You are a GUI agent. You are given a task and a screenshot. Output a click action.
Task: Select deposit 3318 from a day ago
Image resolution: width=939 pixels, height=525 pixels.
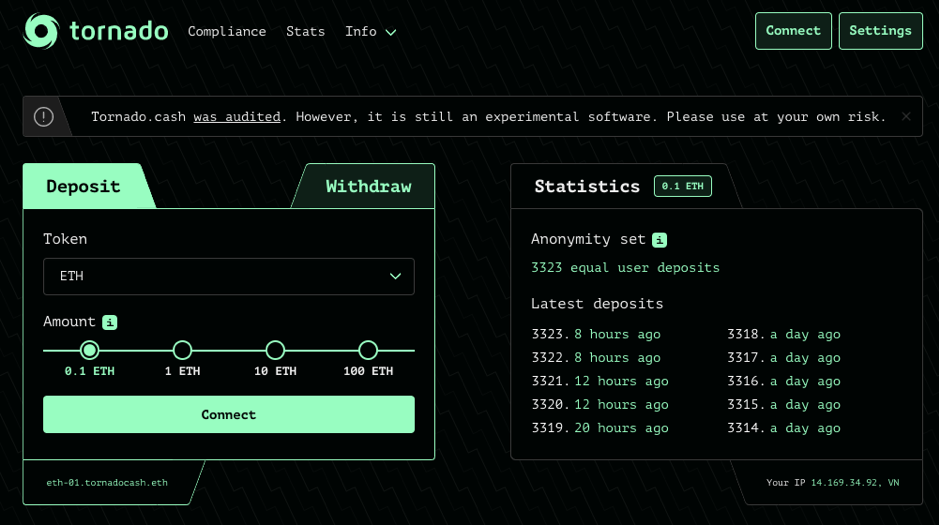[784, 334]
